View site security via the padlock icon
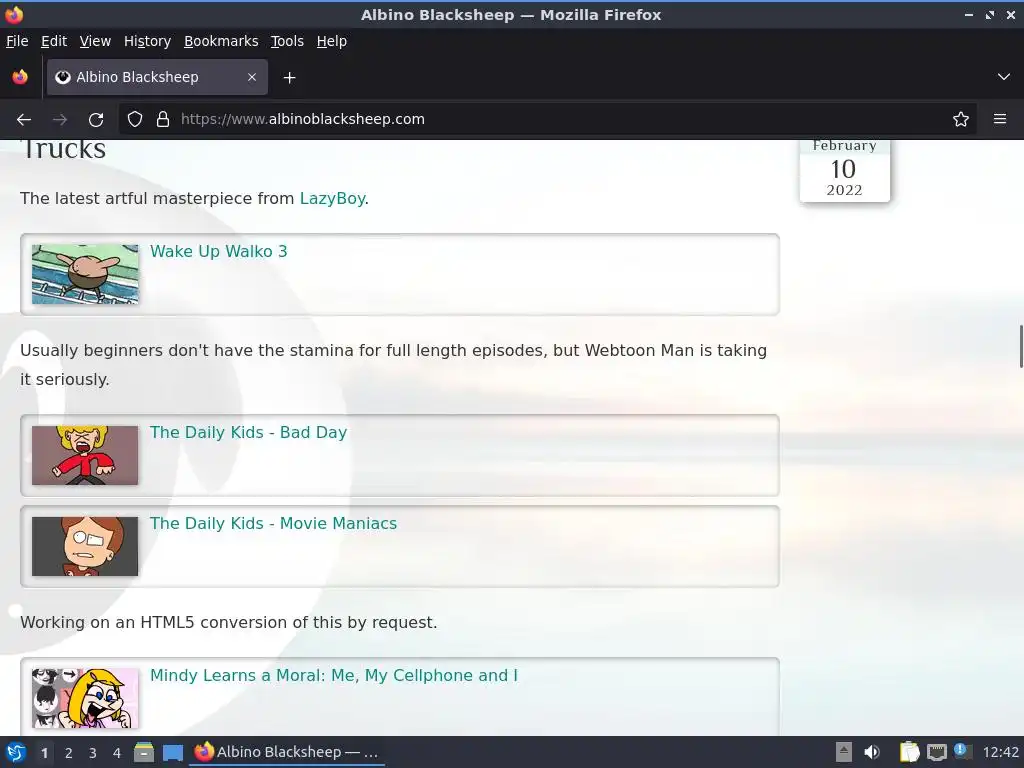The height and width of the screenshot is (768, 1024). coord(163,120)
